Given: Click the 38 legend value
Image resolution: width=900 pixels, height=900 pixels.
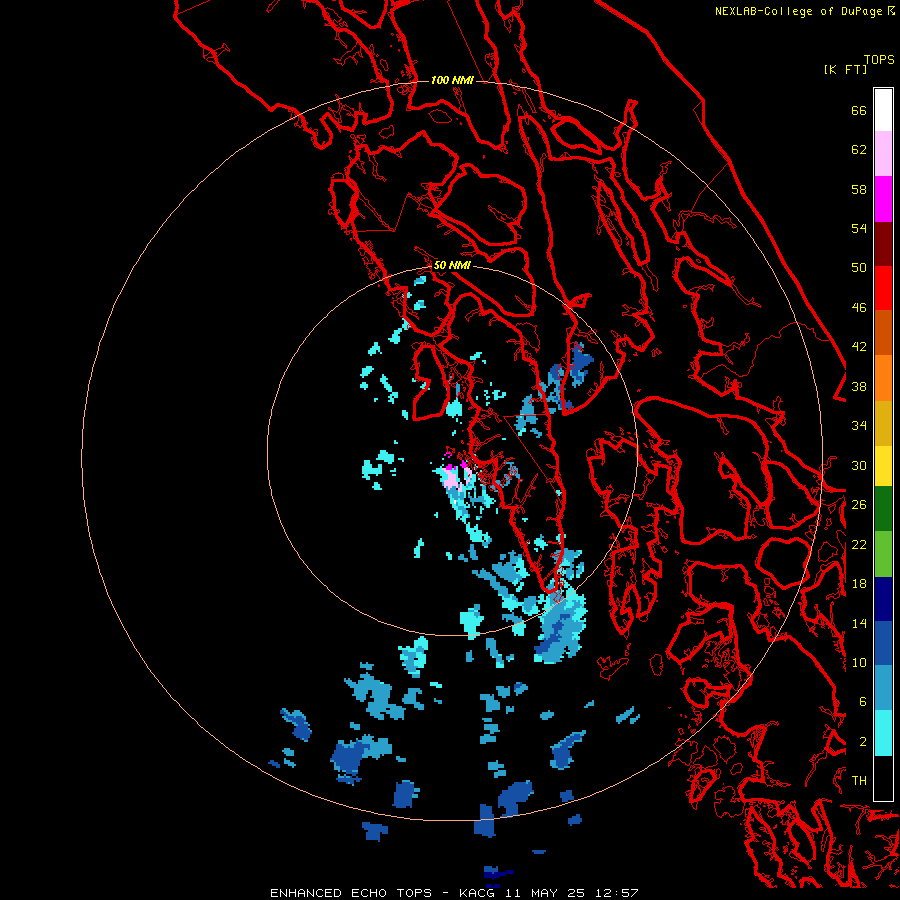Looking at the screenshot, I should [x=859, y=386].
